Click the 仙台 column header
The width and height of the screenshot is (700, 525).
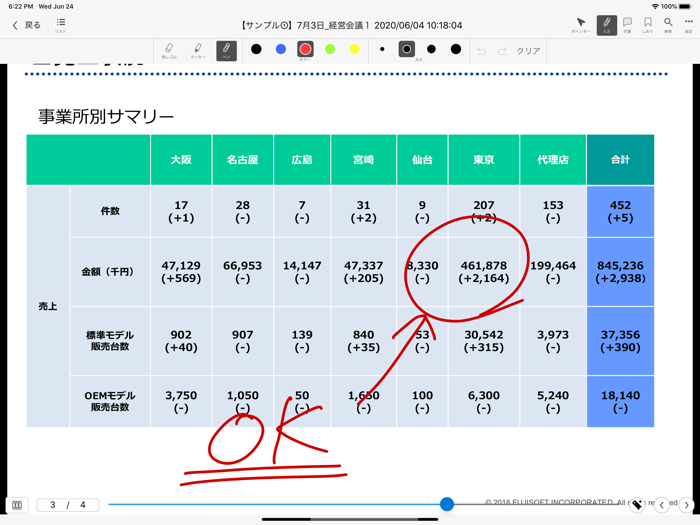422,159
